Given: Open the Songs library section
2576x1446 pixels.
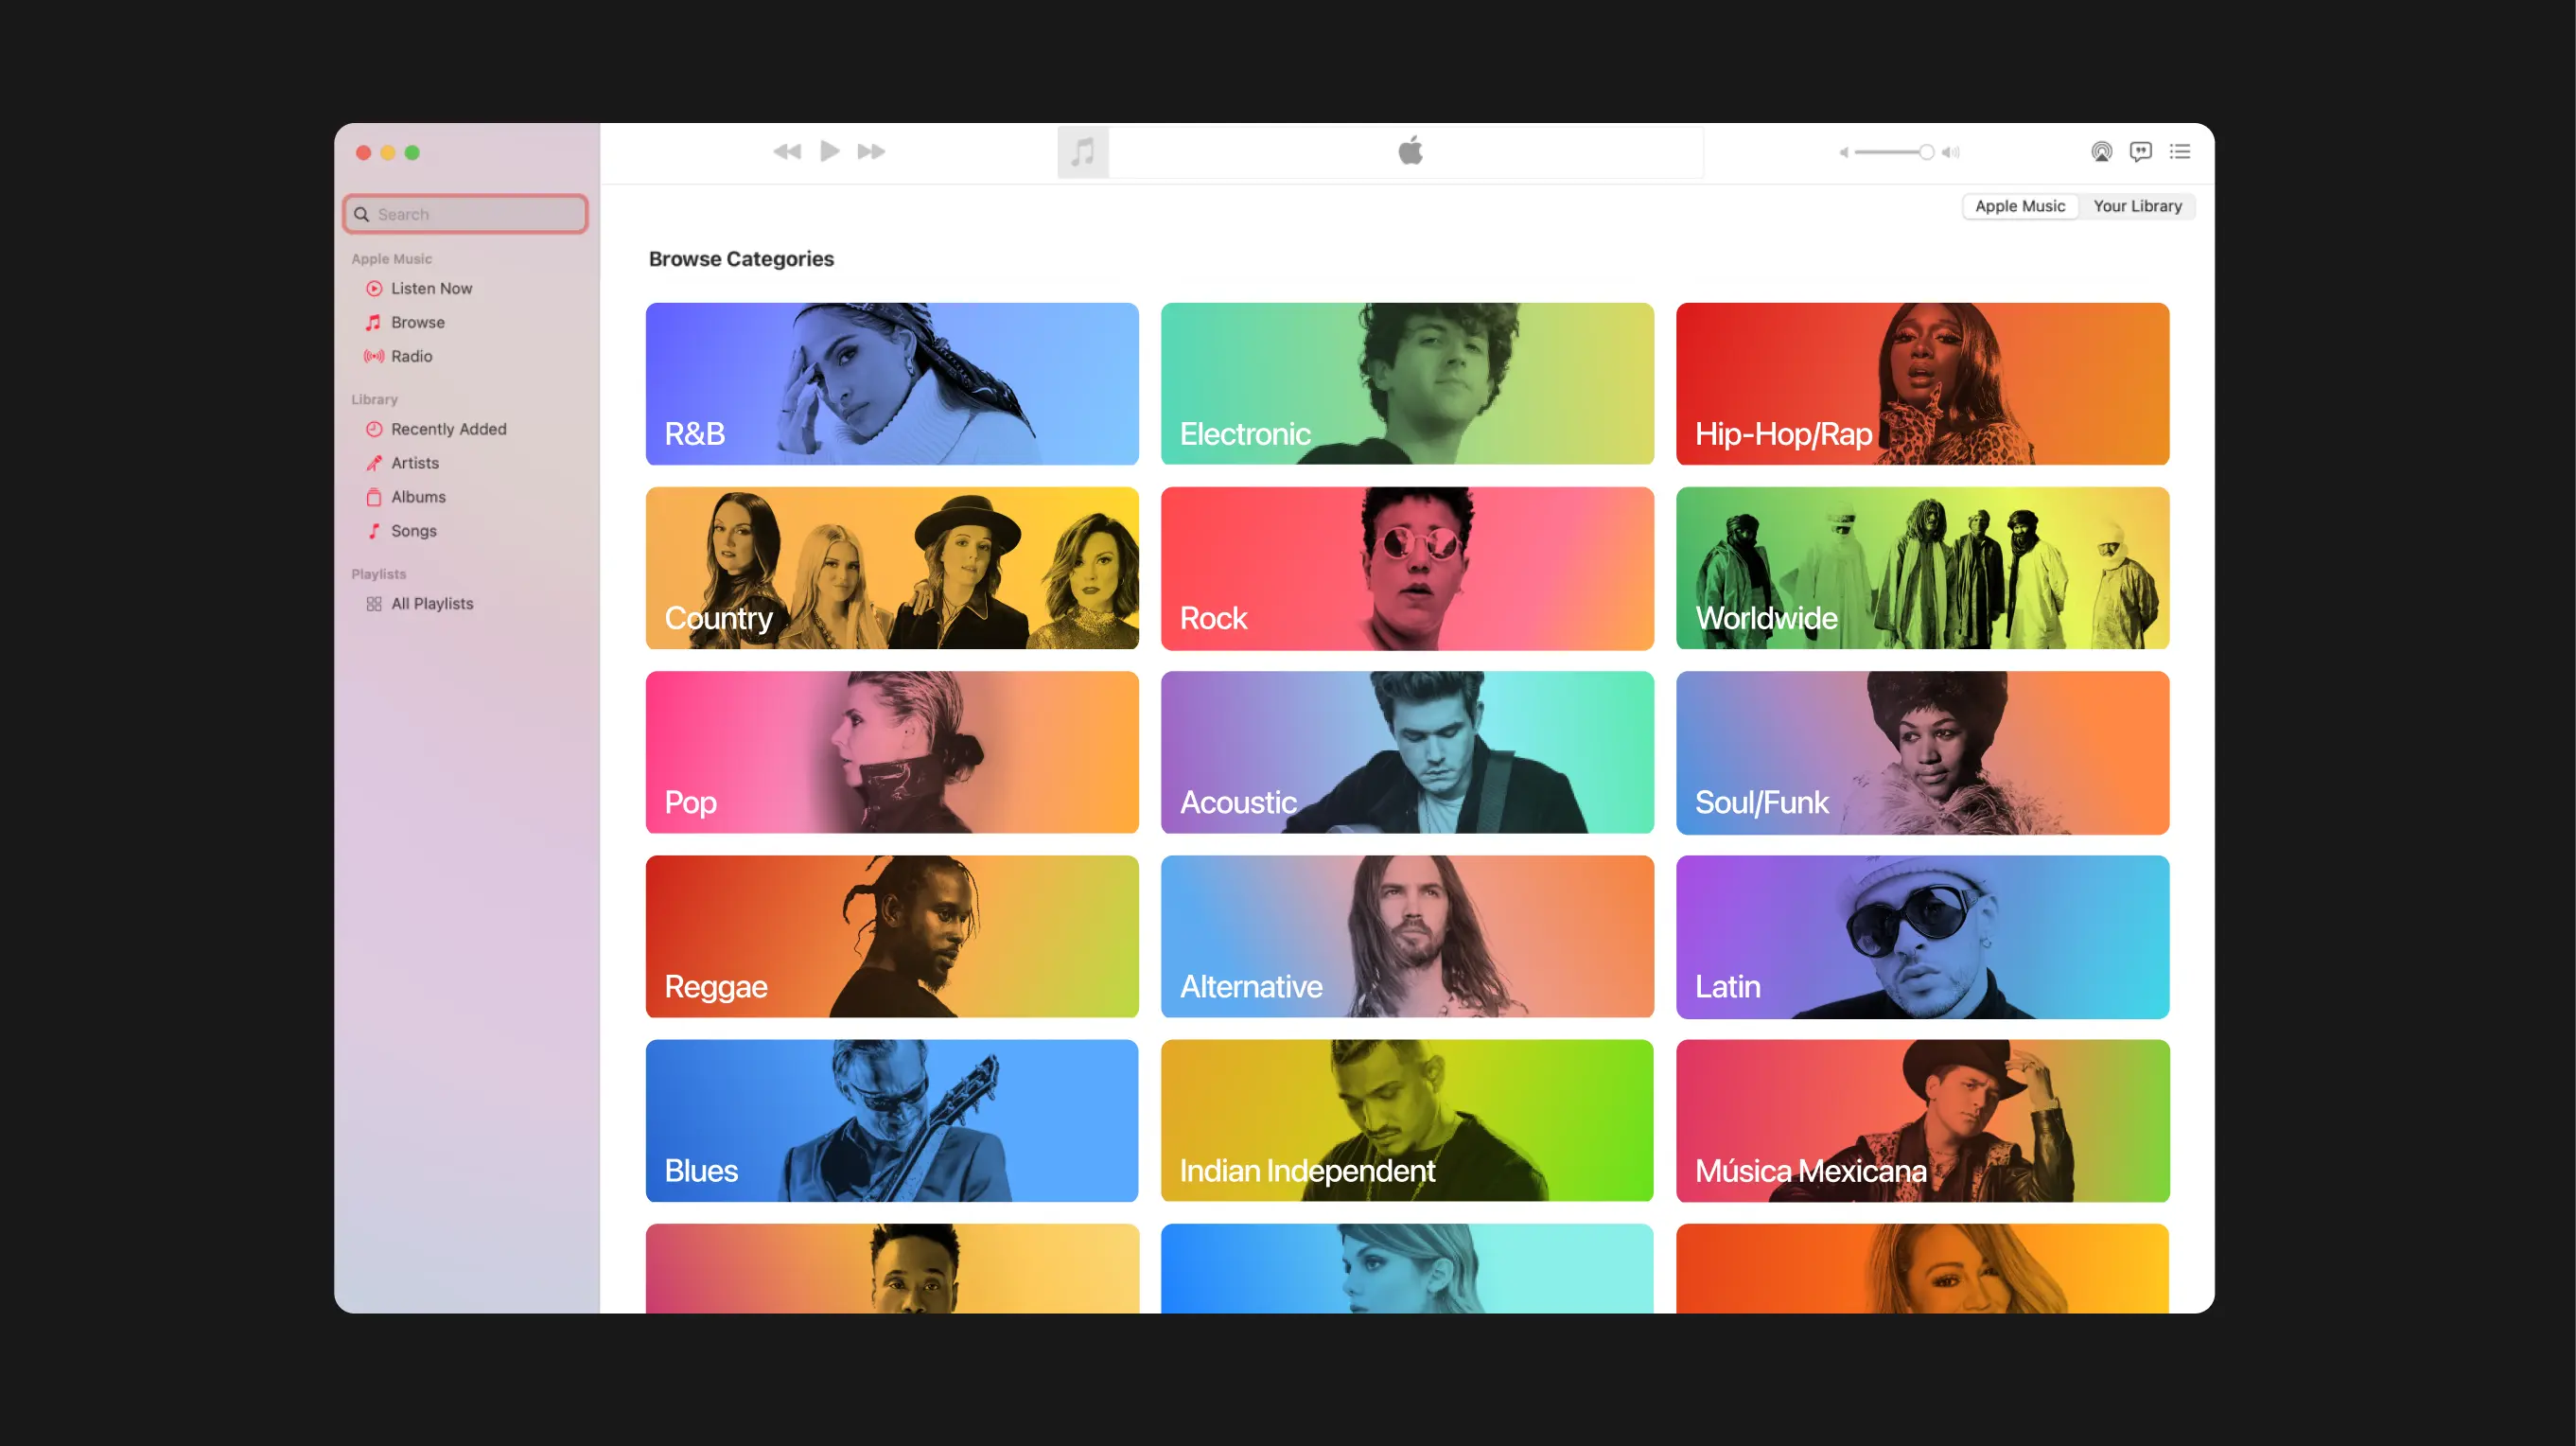Looking at the screenshot, I should [413, 531].
